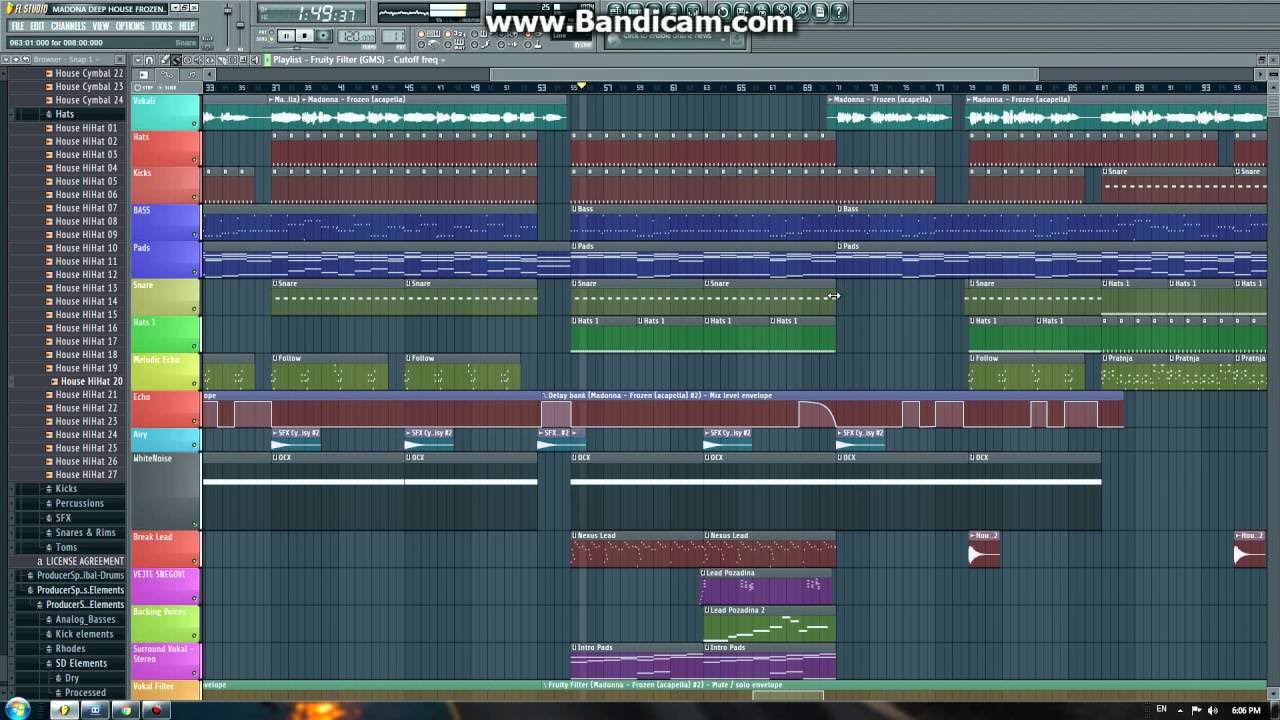Open the FILE menu

pyautogui.click(x=17, y=26)
